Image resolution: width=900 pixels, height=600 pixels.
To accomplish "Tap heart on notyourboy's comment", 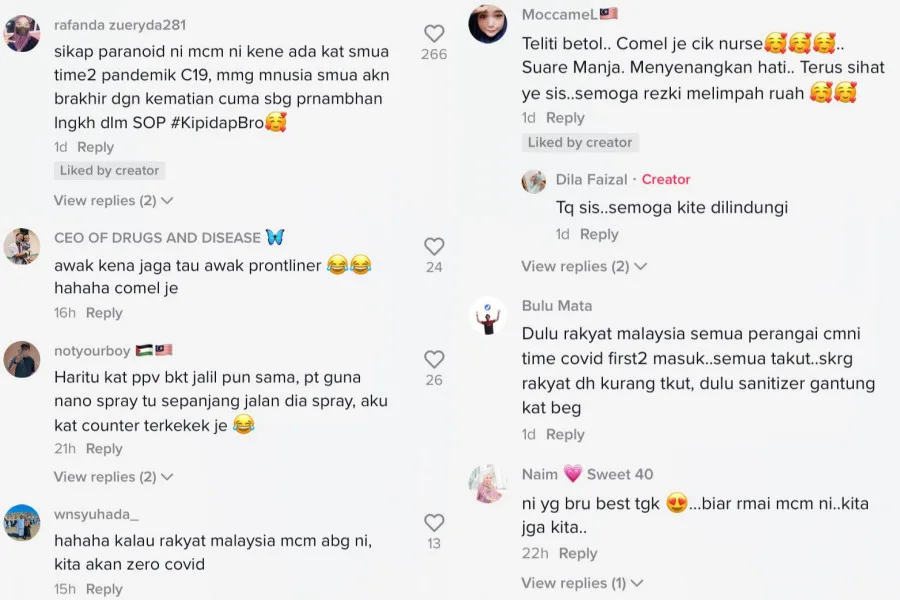I will pos(434,359).
